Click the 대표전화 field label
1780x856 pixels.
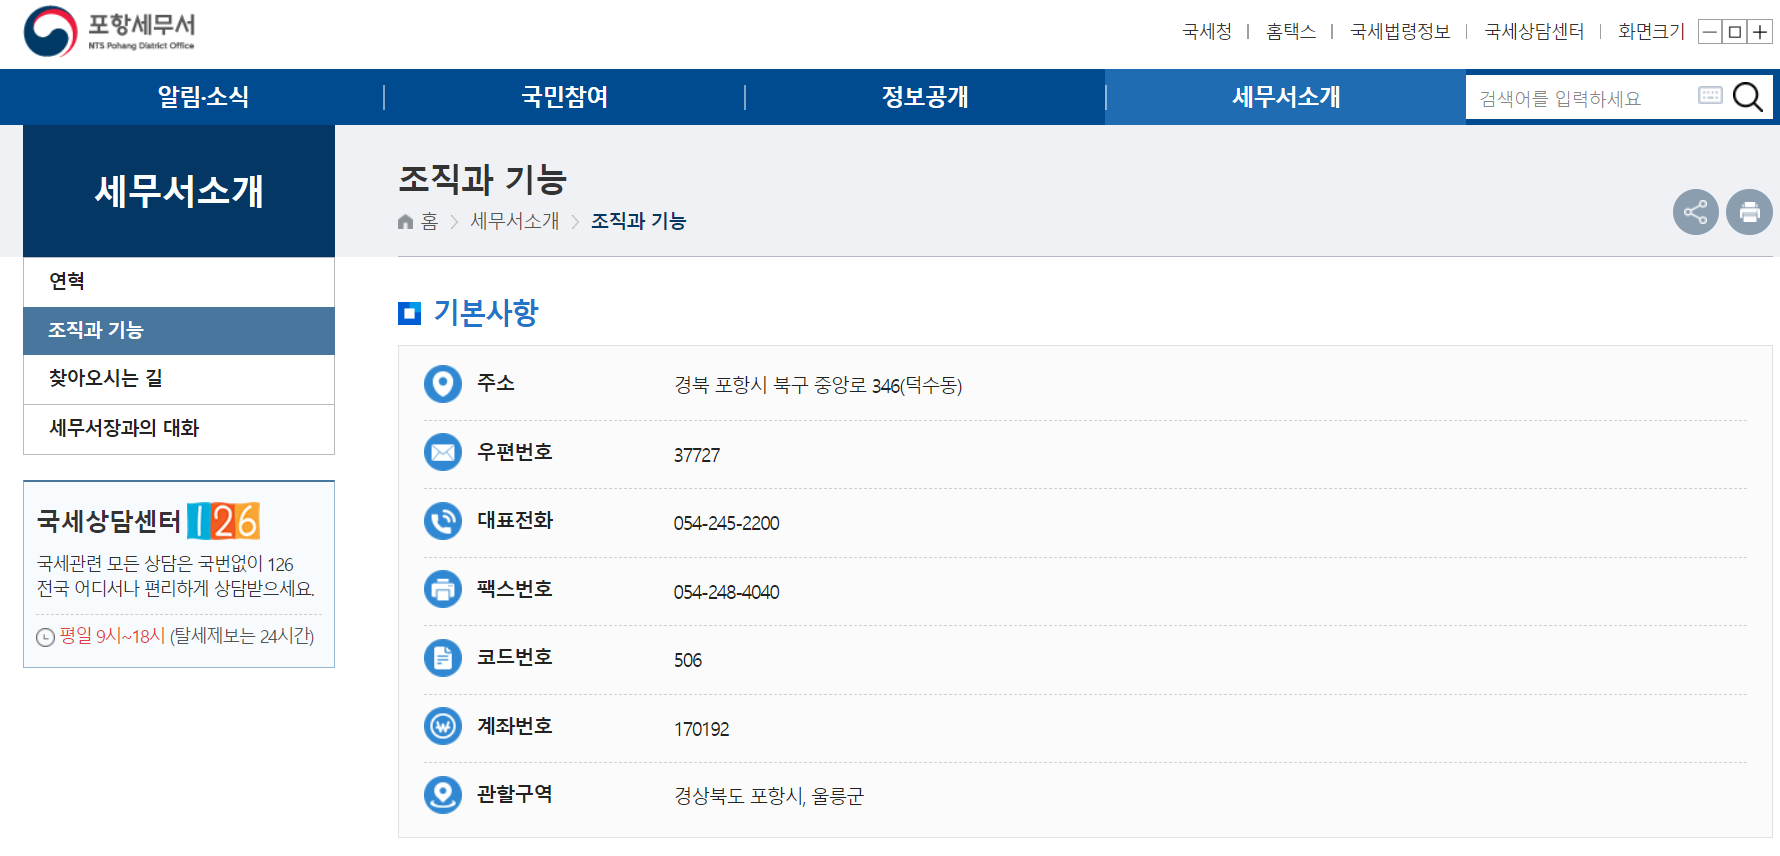pos(515,520)
